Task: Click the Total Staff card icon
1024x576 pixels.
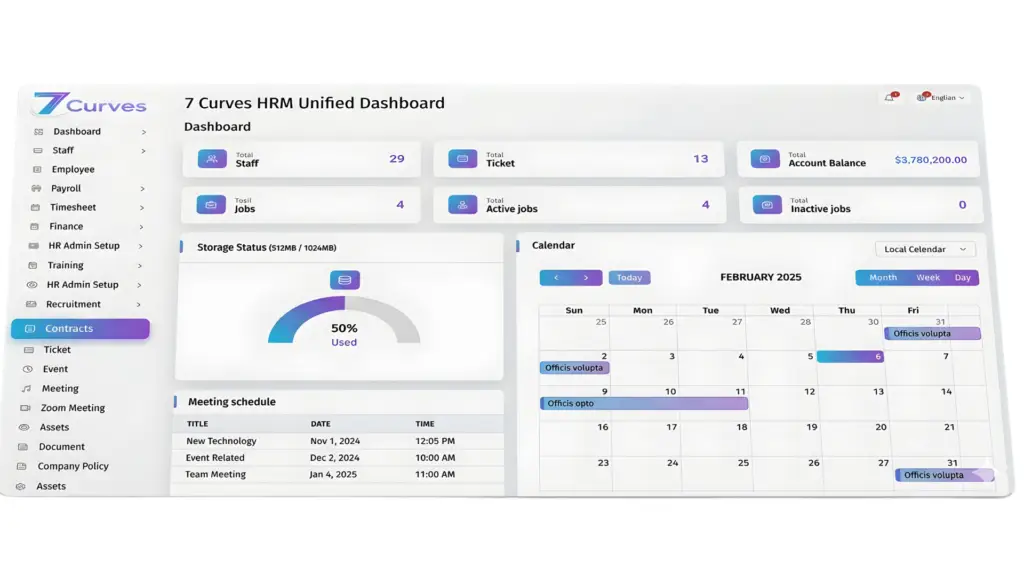Action: click(212, 159)
